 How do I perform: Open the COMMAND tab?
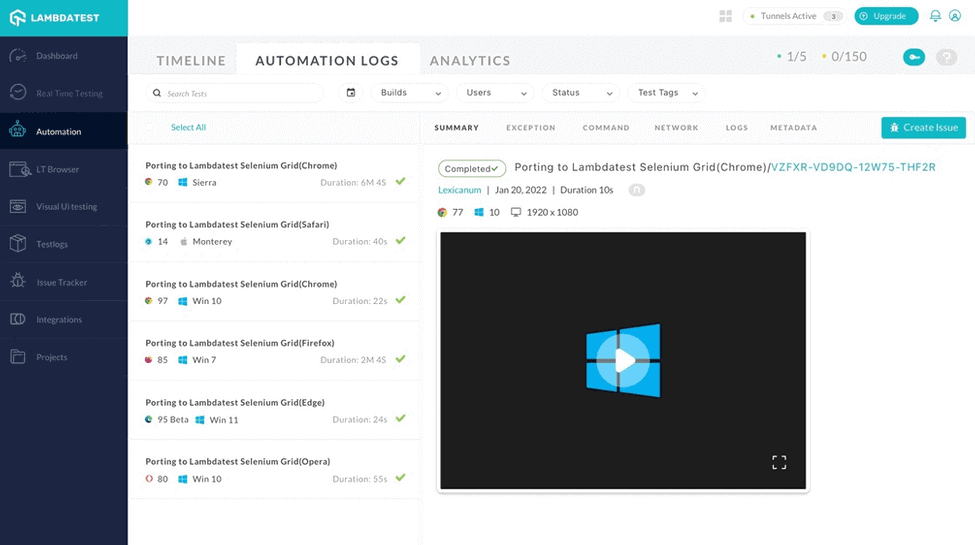tap(606, 128)
